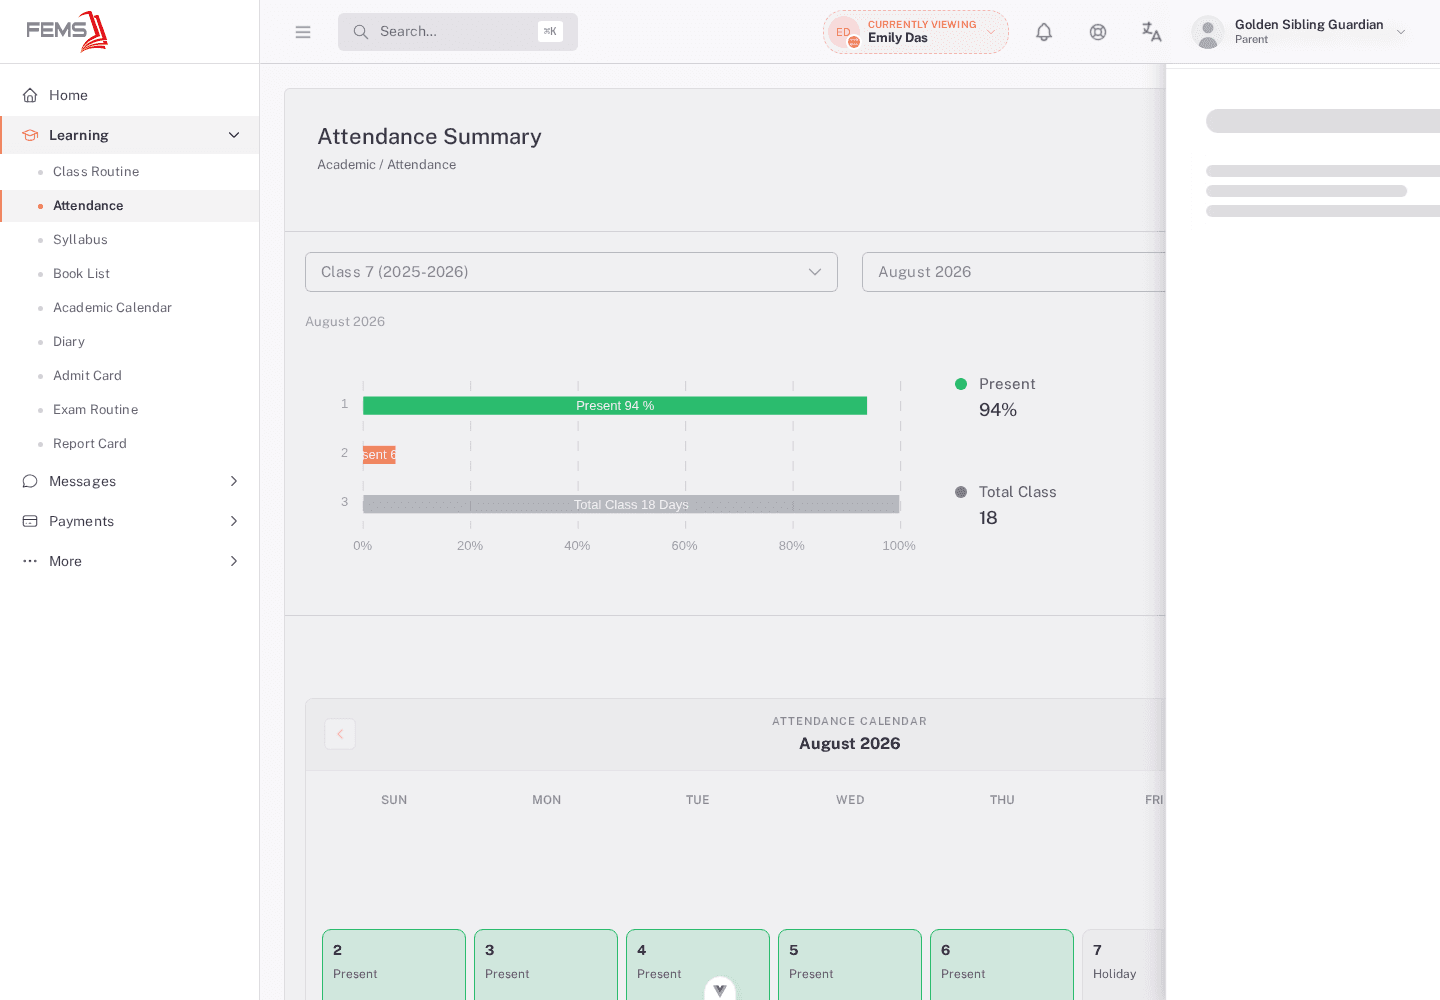Open Admit Card in the sidebar
The width and height of the screenshot is (1440, 1000).
(87, 376)
